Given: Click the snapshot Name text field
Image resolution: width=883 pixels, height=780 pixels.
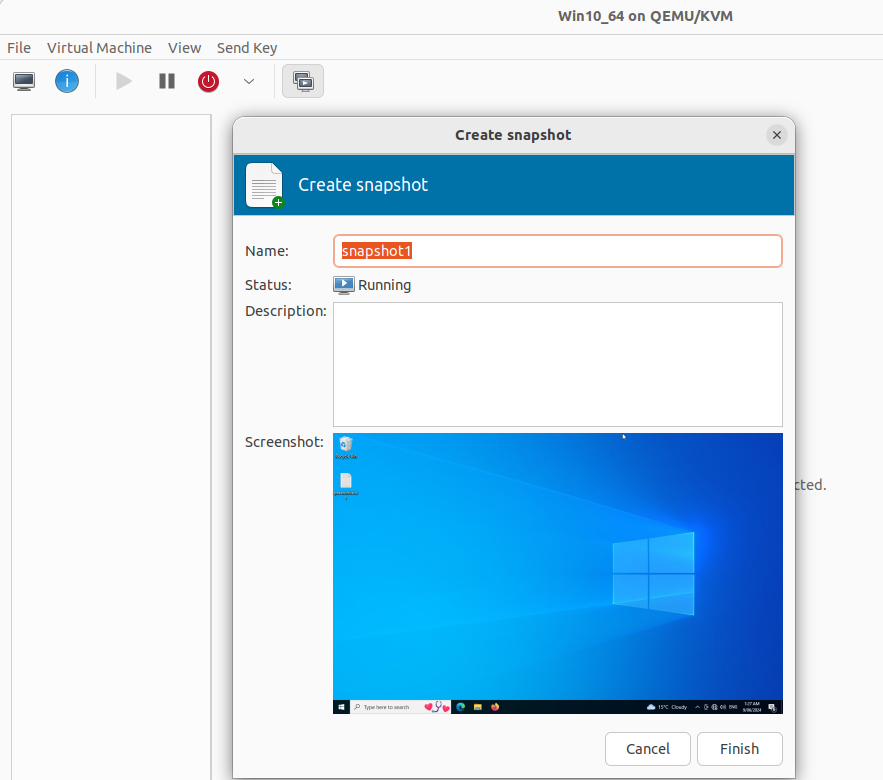Looking at the screenshot, I should coord(558,251).
